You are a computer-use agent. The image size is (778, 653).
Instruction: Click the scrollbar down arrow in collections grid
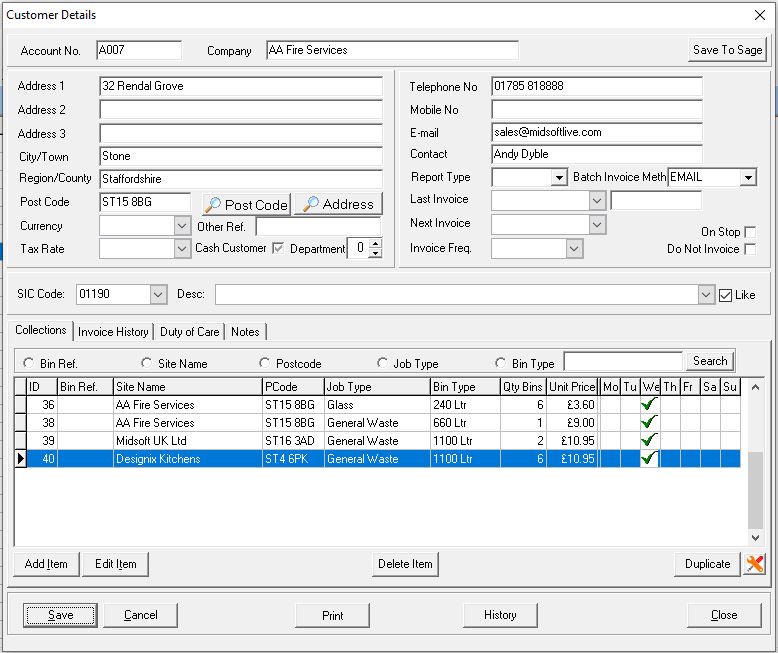(x=755, y=537)
